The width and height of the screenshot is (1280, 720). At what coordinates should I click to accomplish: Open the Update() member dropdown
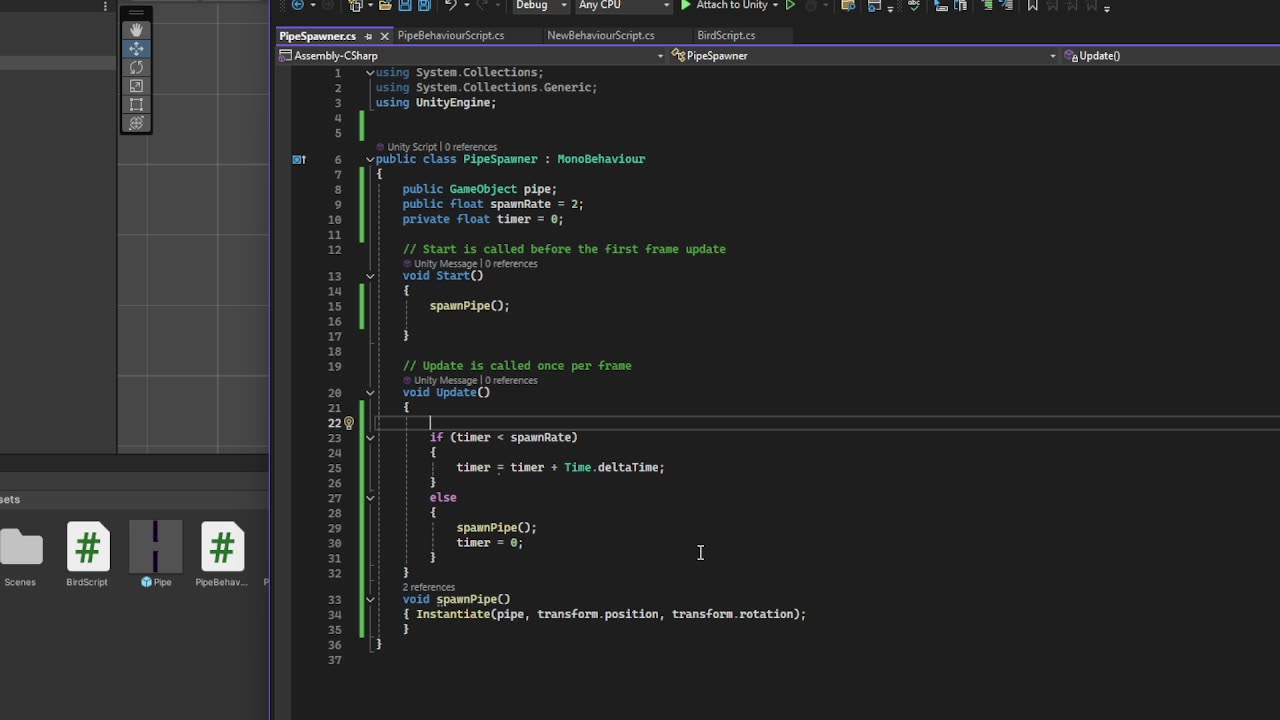click(1170, 56)
